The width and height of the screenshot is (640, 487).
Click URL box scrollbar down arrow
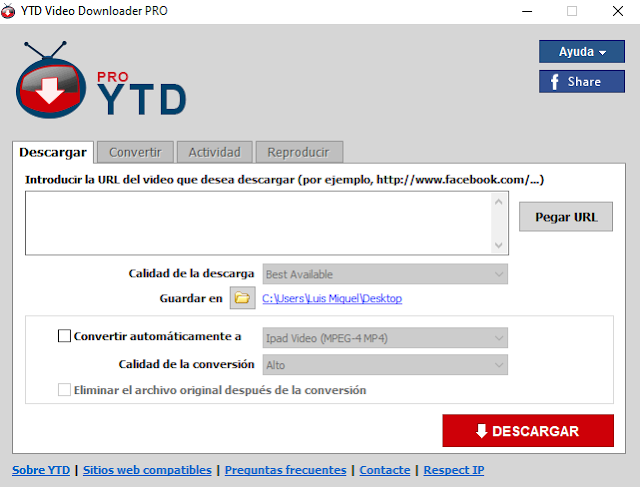[x=498, y=245]
